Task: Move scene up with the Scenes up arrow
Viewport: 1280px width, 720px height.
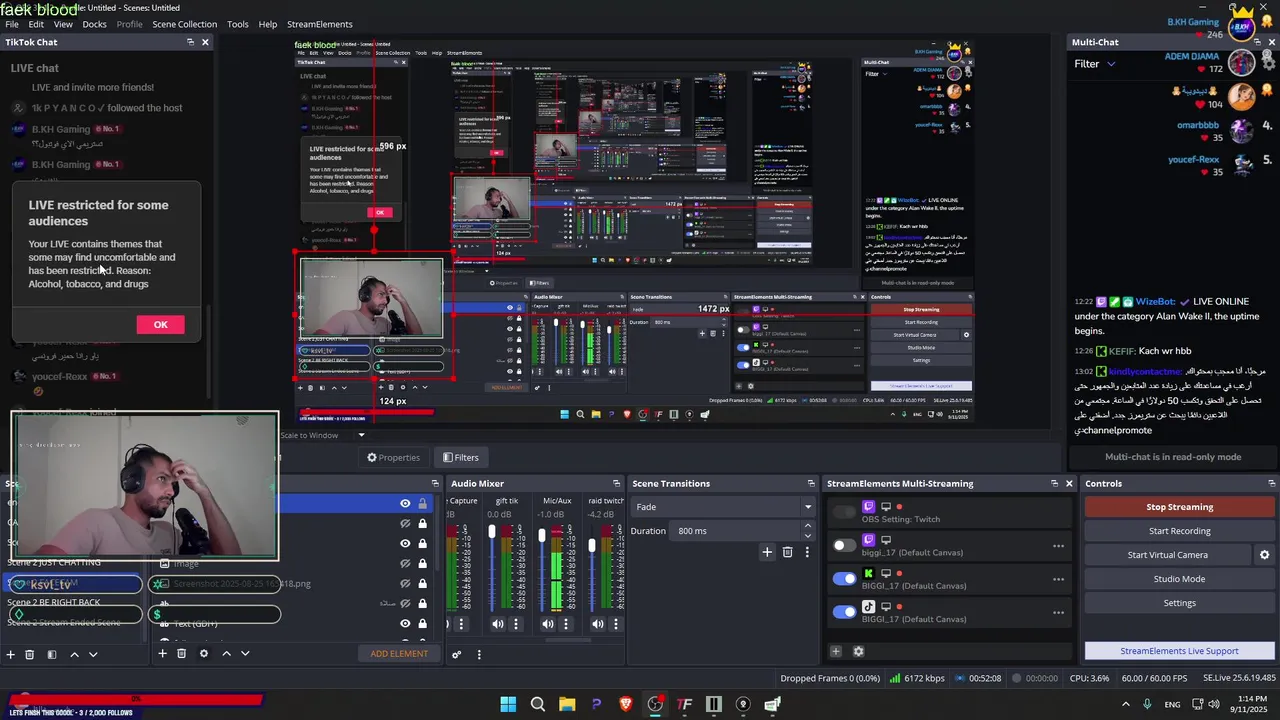Action: point(74,654)
